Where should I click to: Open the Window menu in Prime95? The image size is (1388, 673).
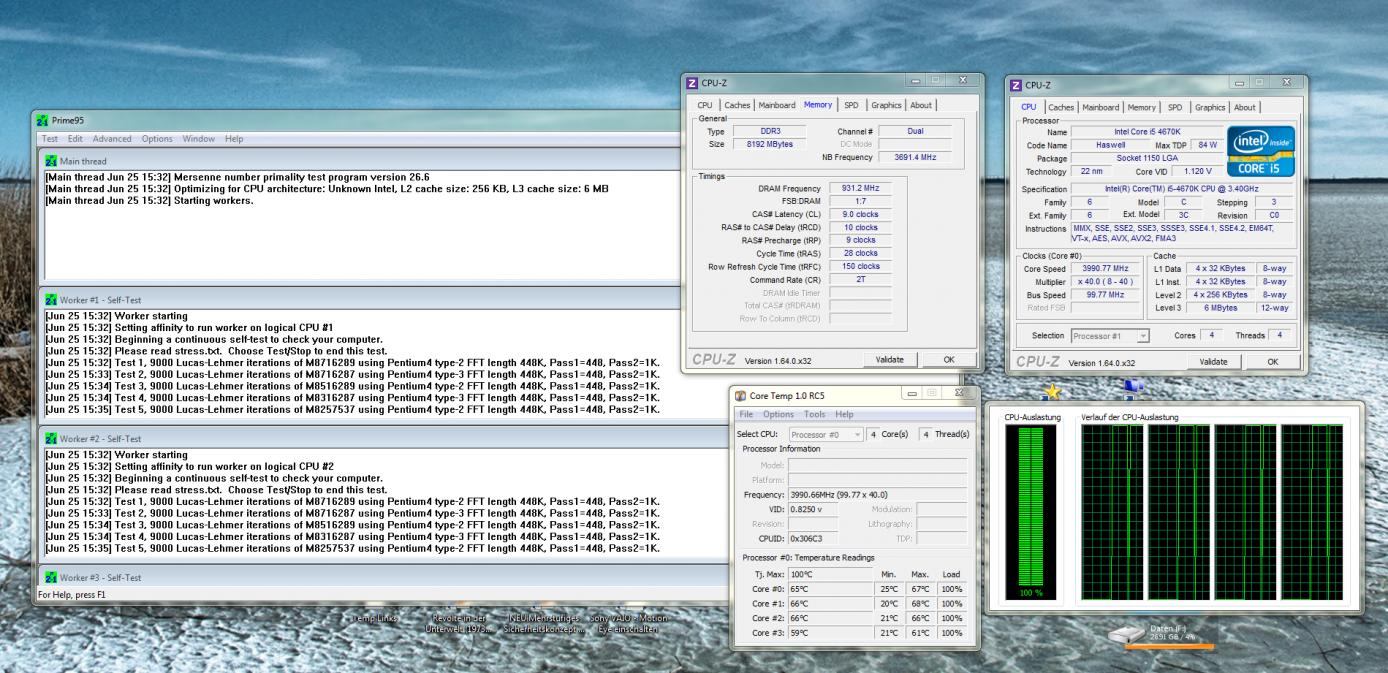[x=199, y=139]
